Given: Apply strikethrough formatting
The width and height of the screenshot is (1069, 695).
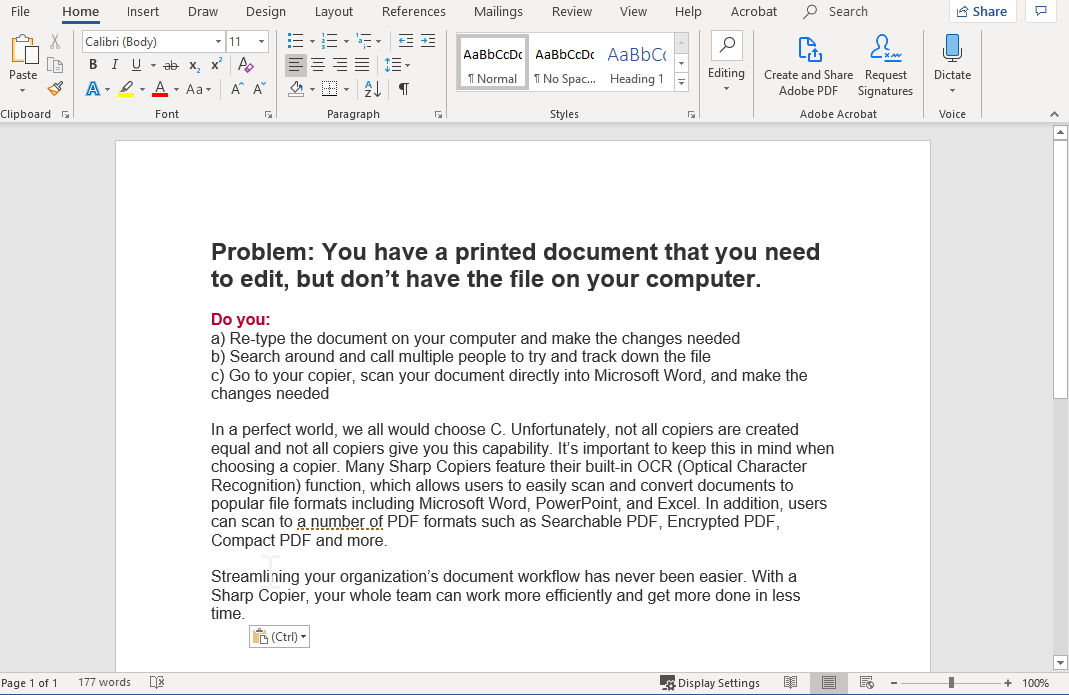Looking at the screenshot, I should (x=171, y=65).
